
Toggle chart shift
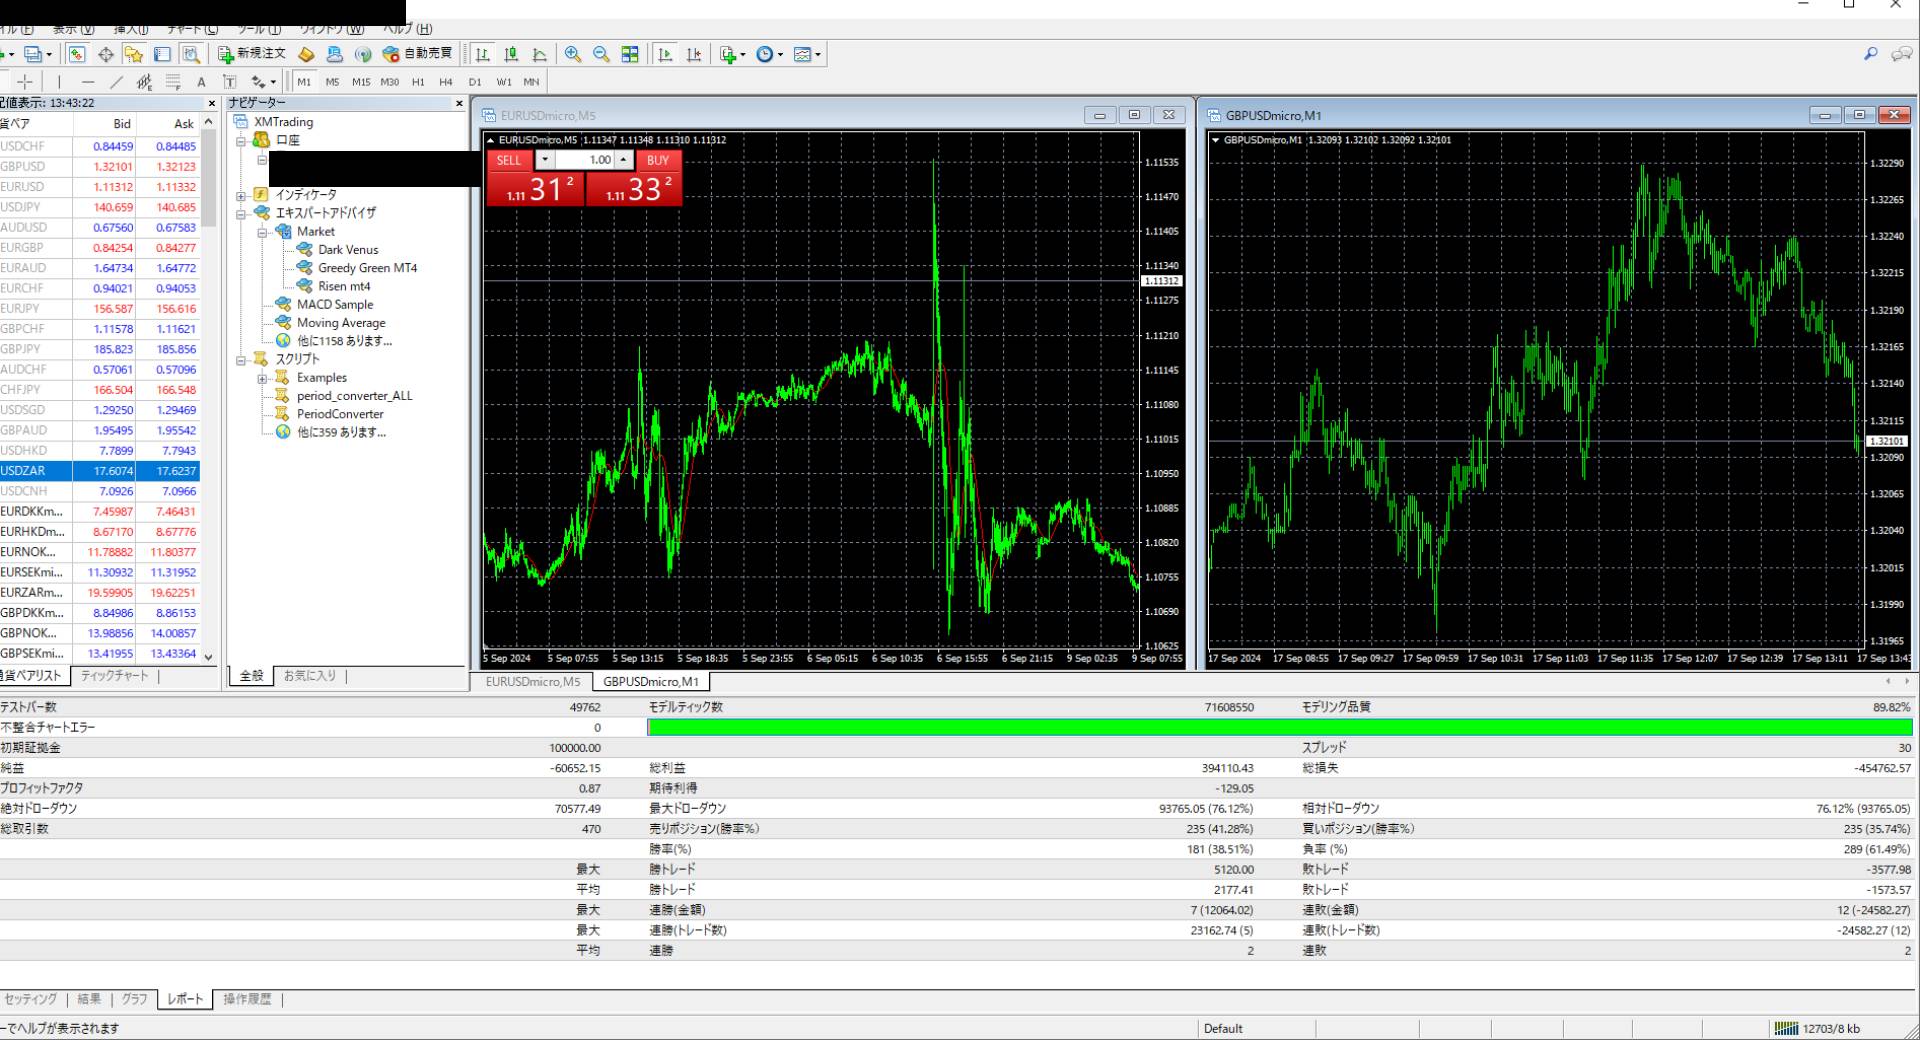point(693,54)
